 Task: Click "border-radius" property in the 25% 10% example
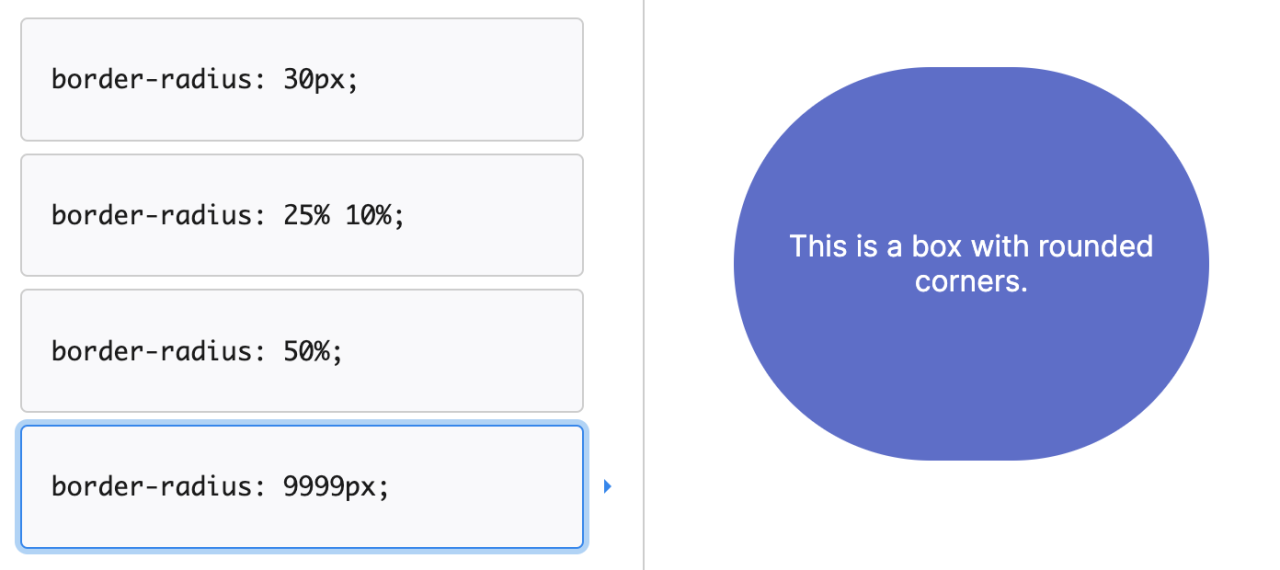click(x=152, y=215)
